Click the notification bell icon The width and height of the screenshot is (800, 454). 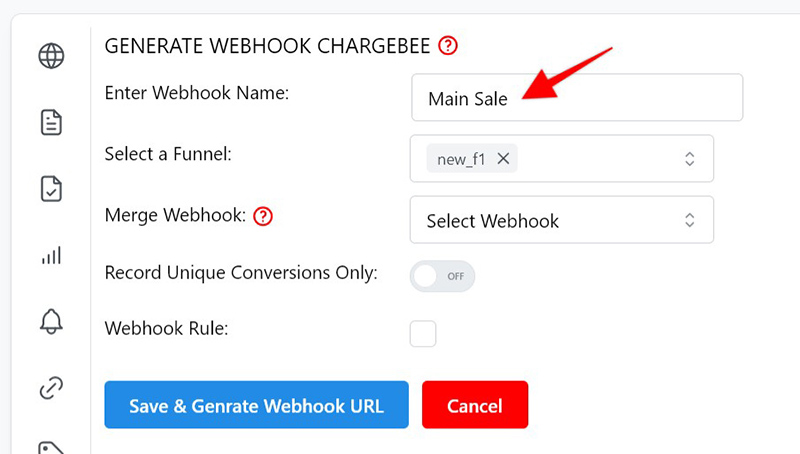pyautogui.click(x=51, y=321)
